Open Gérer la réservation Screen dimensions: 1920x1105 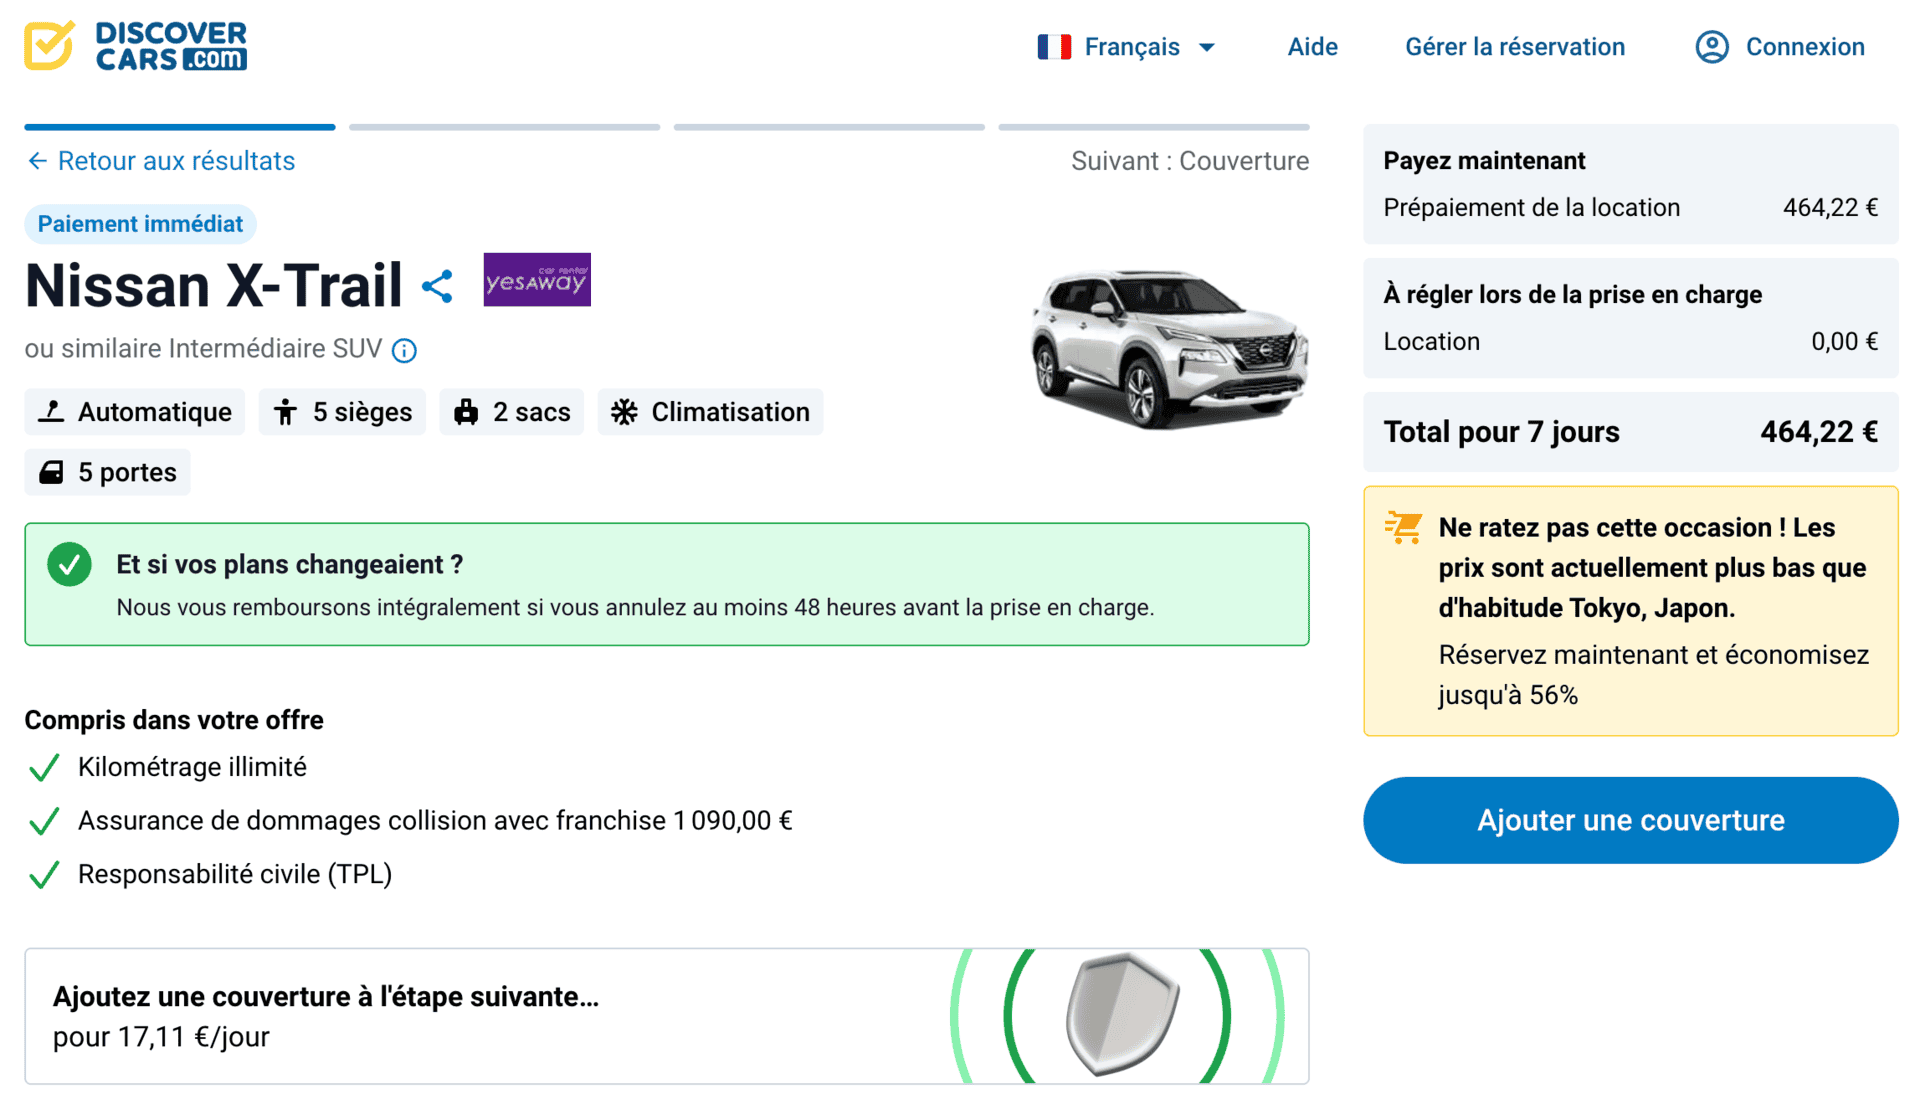(1514, 46)
